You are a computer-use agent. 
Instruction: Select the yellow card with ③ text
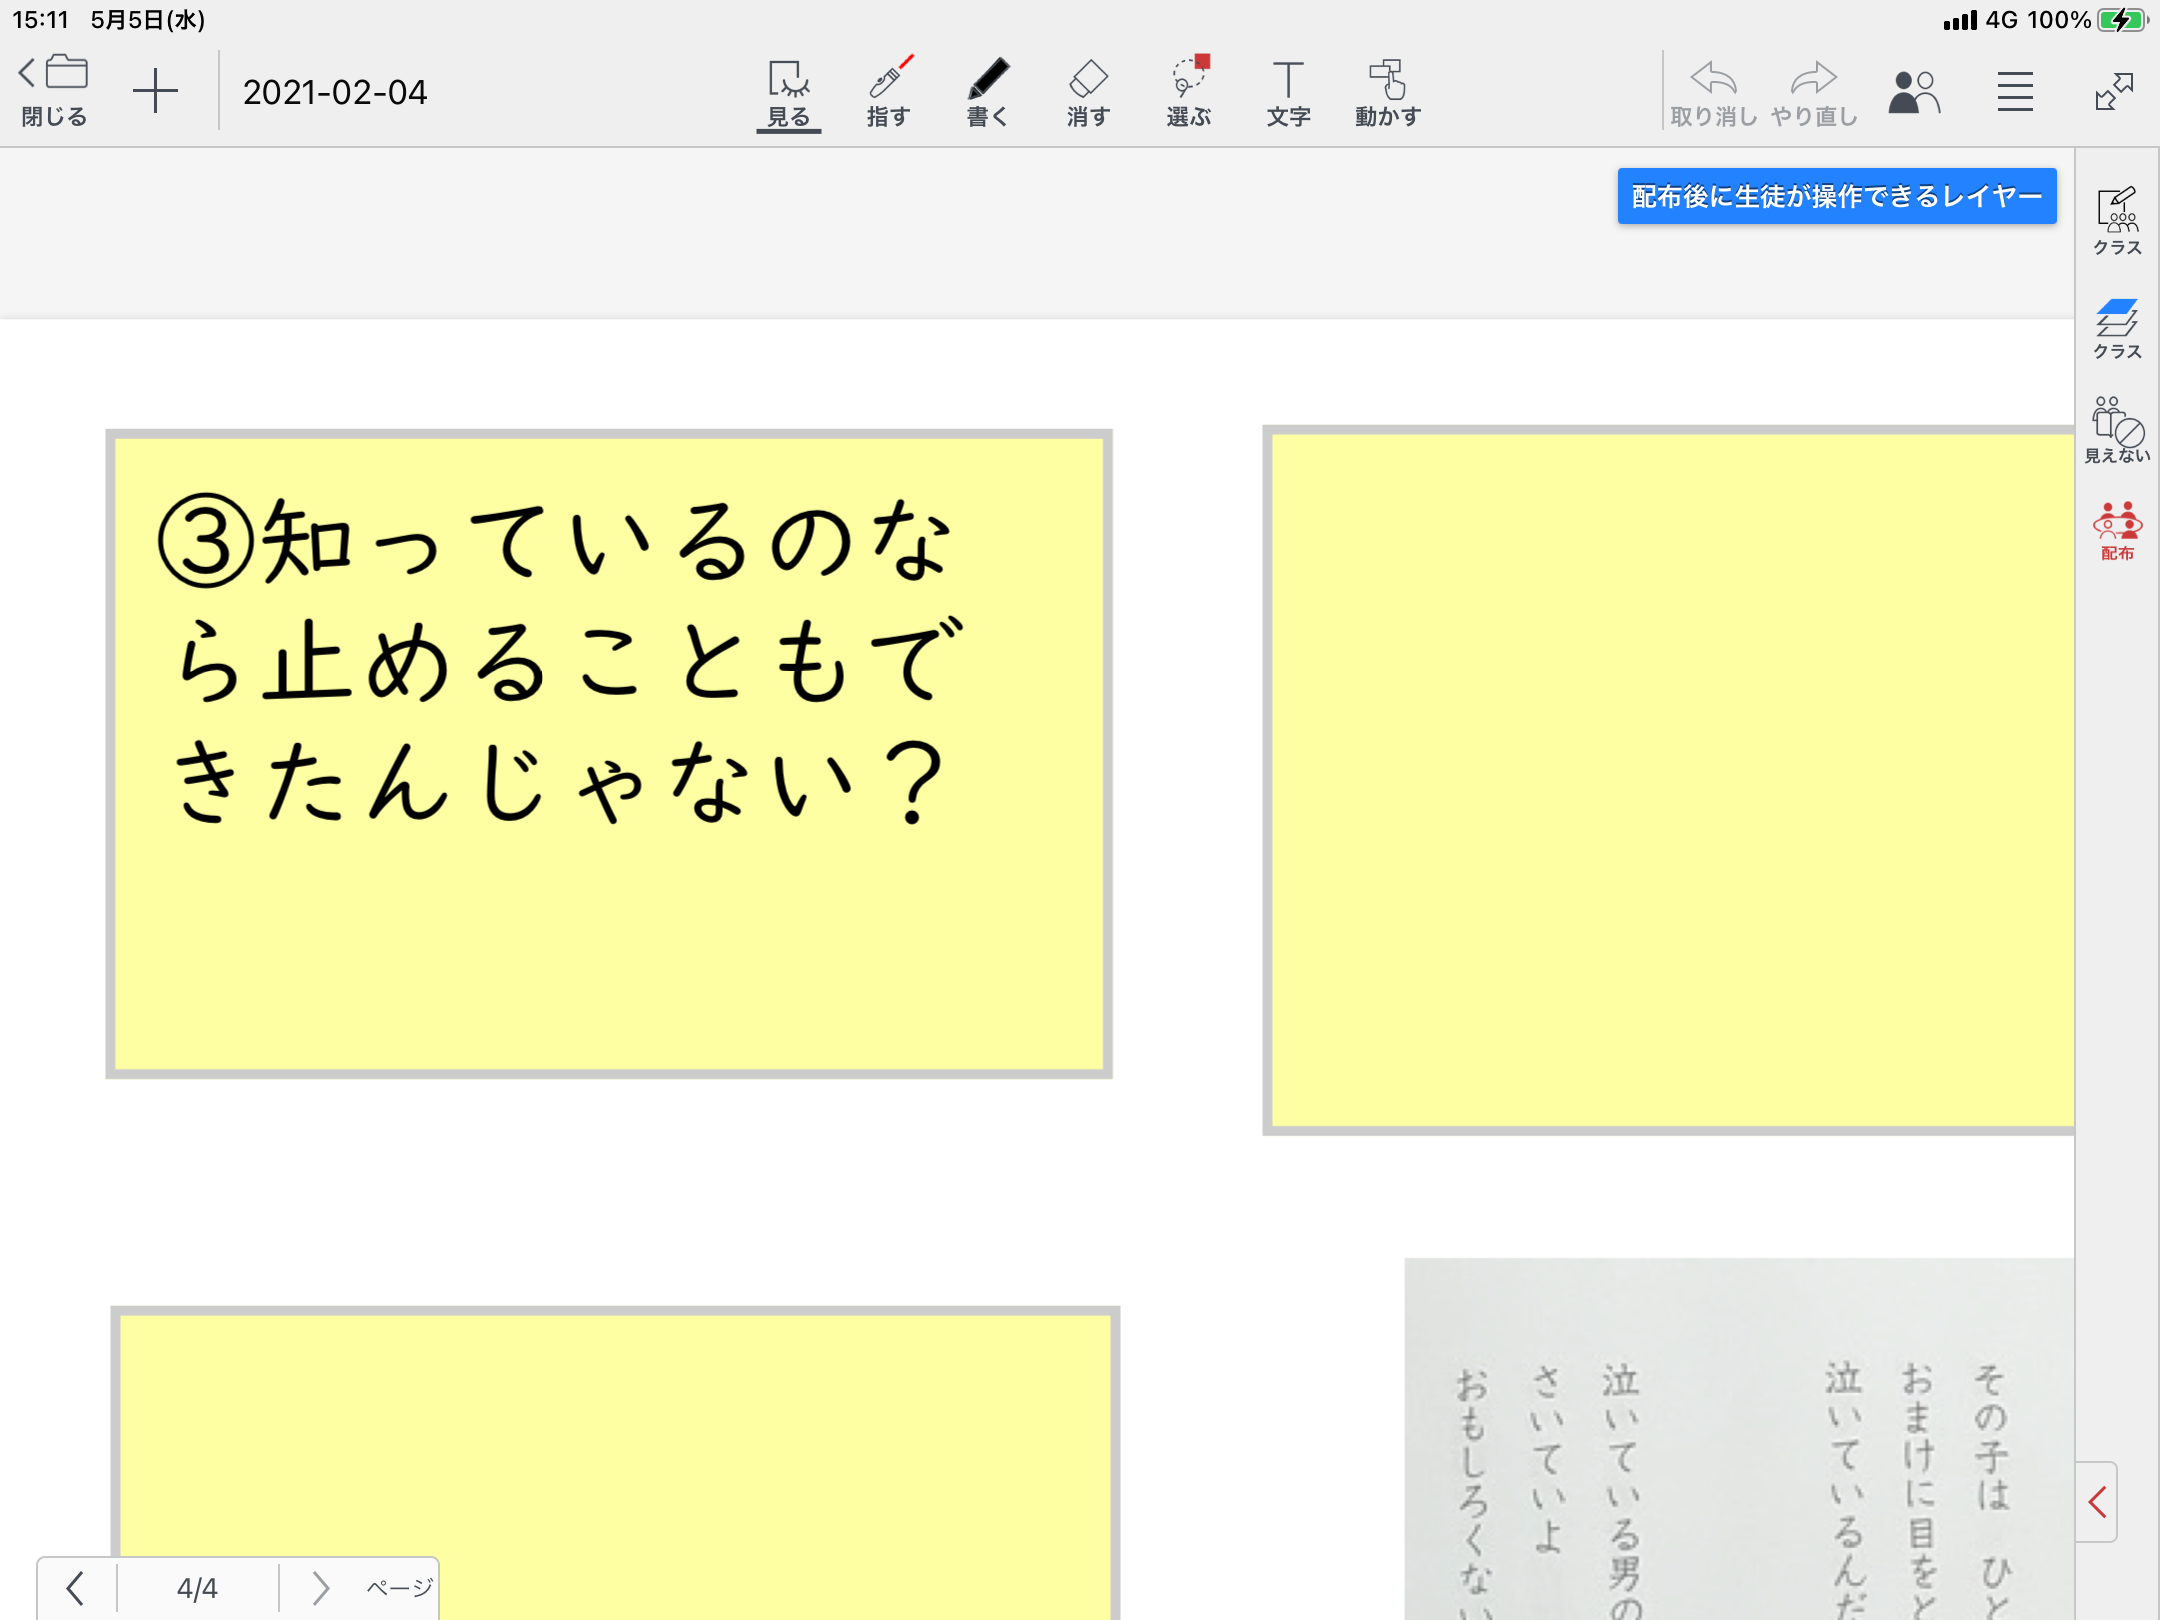pyautogui.click(x=608, y=754)
